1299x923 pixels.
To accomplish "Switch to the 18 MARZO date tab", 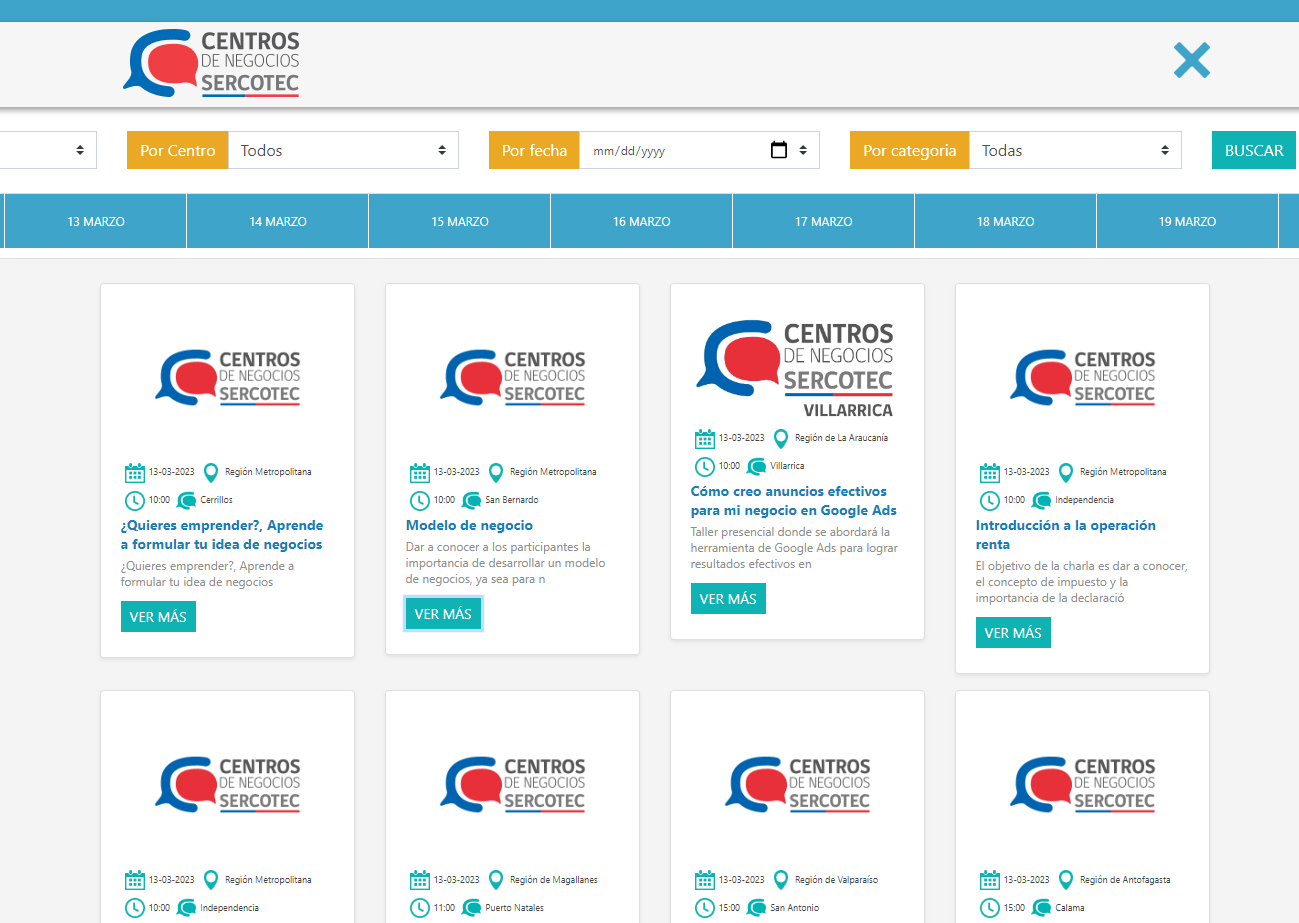I will (x=1005, y=222).
